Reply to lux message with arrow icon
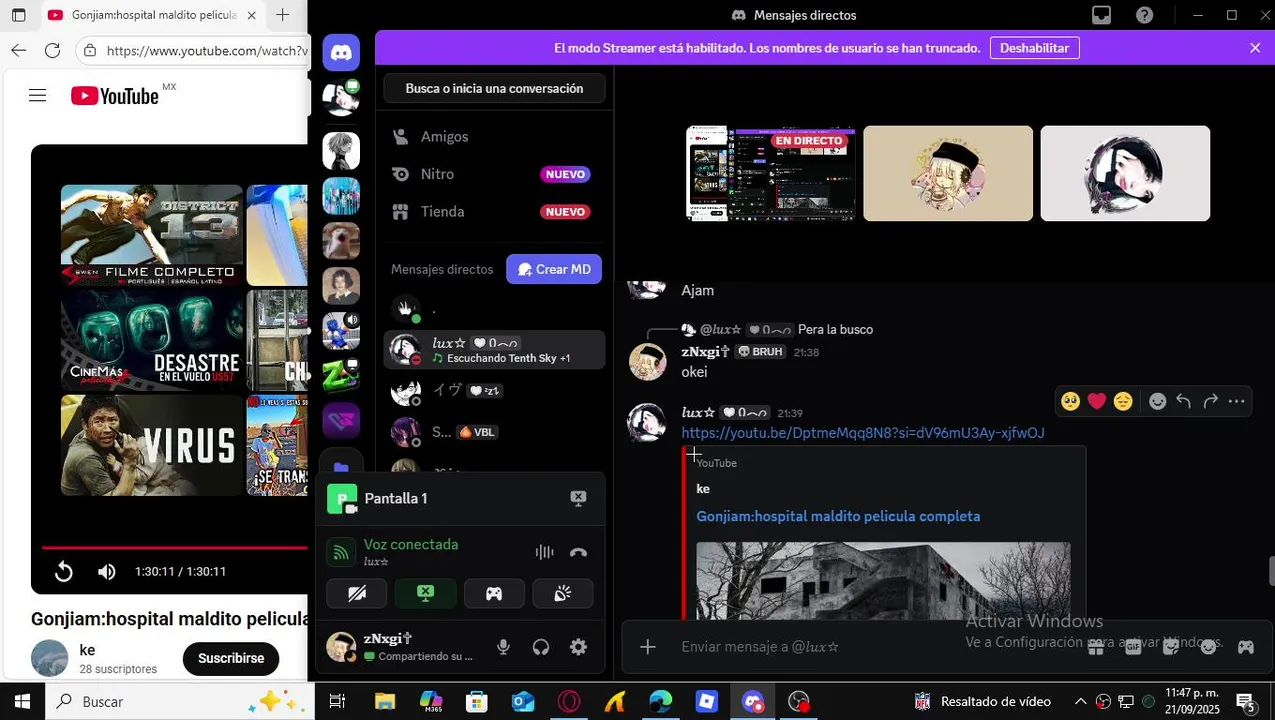Viewport: 1275px width, 720px height. coord(1183,401)
